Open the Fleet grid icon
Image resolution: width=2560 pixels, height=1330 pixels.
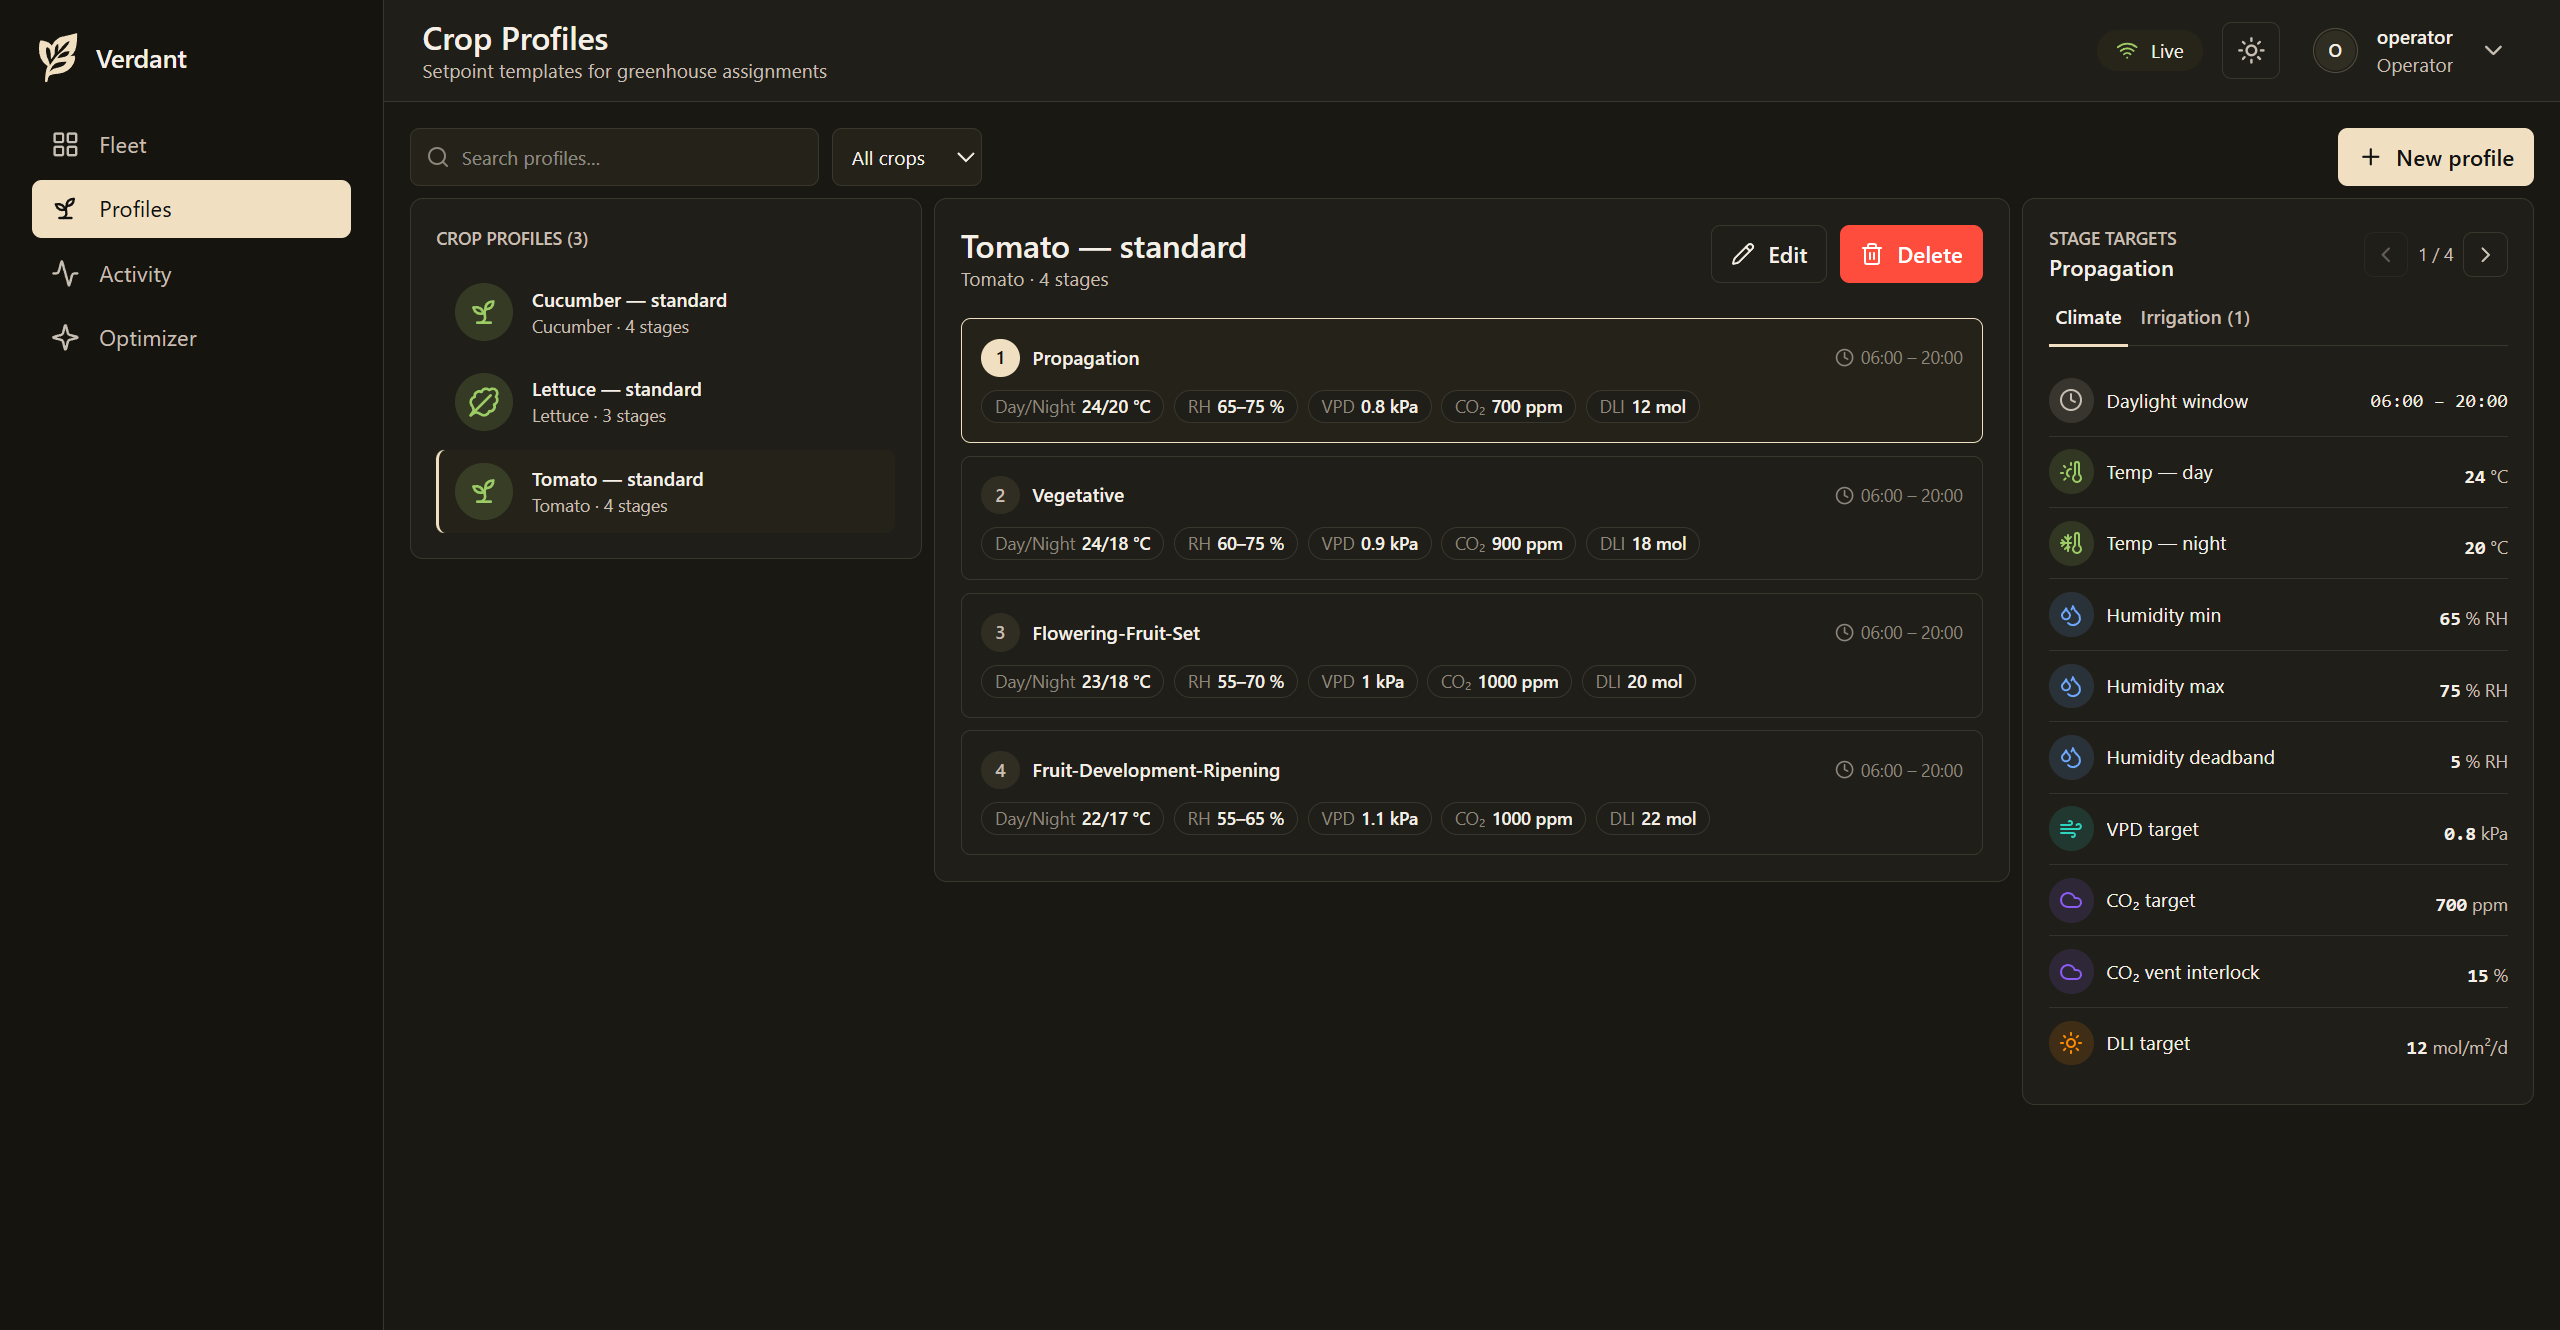65,145
